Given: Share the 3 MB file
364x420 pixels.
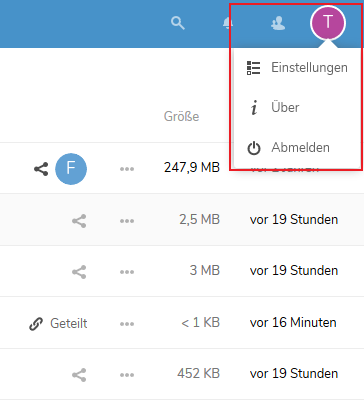Looking at the screenshot, I should (x=79, y=272).
